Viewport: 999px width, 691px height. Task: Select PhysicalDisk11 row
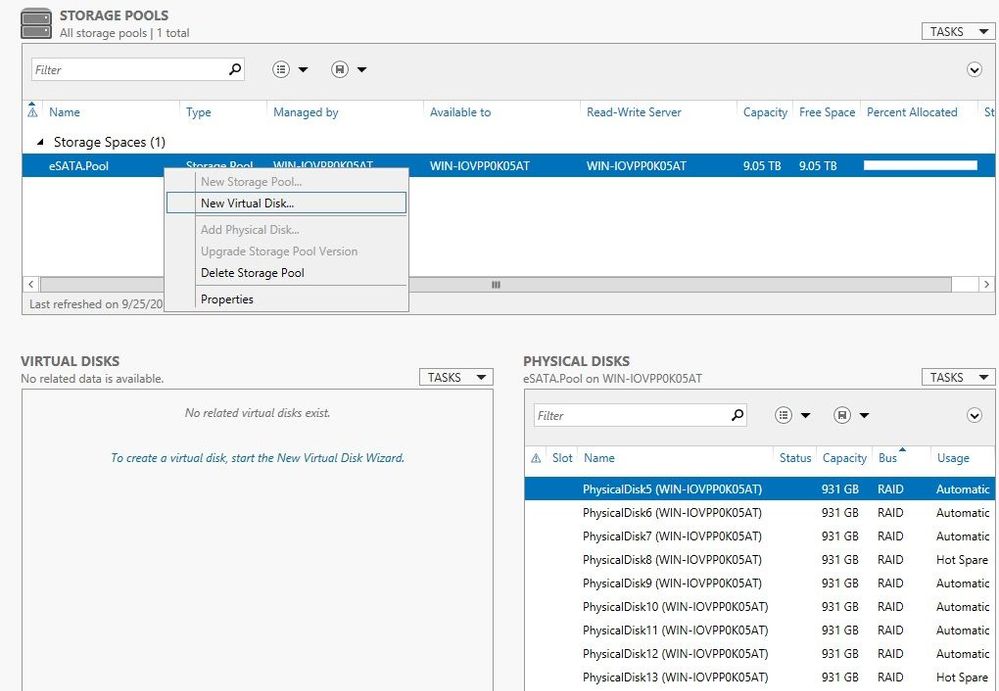click(x=759, y=630)
